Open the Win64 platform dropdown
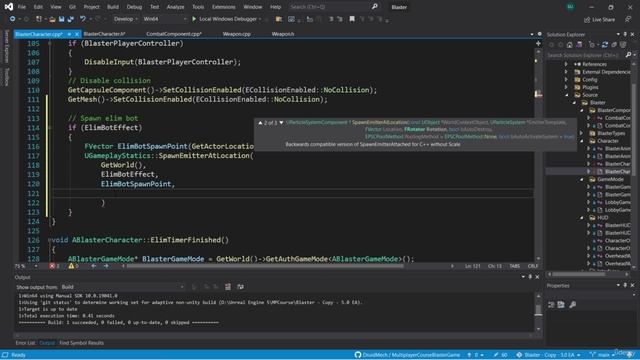 pyautogui.click(x=164, y=19)
